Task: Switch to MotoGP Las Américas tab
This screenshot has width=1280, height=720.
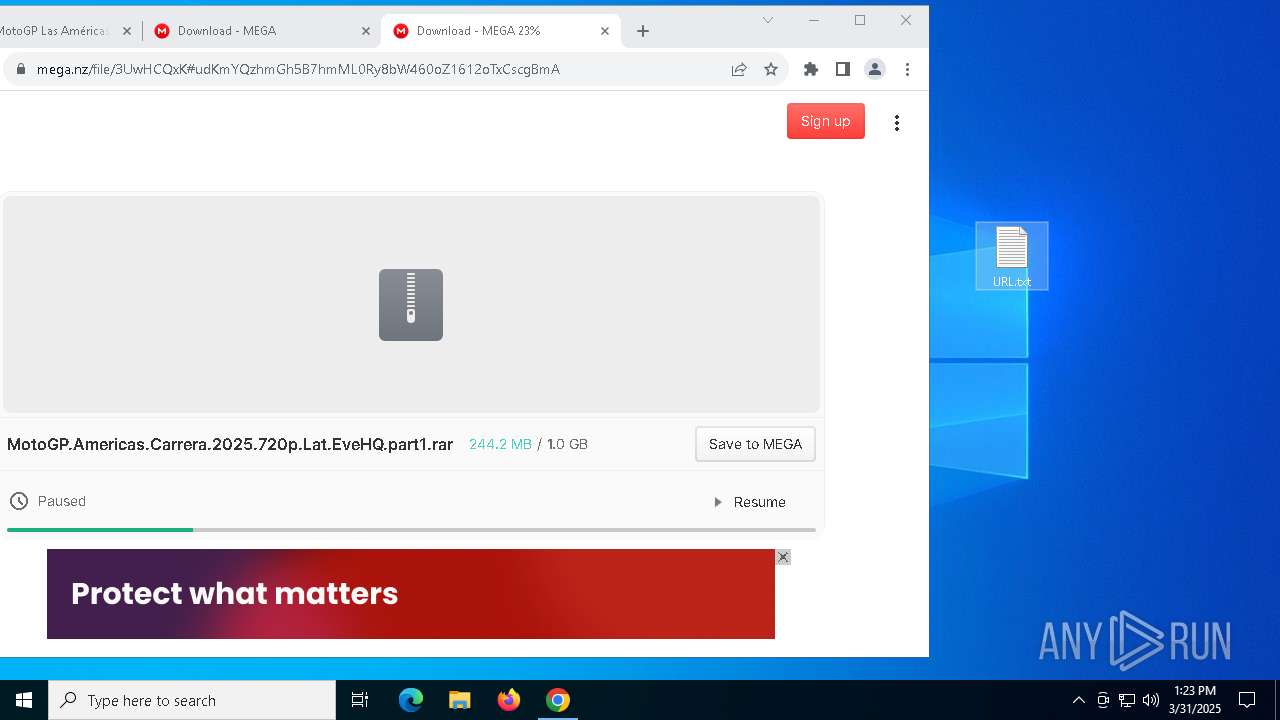Action: [x=55, y=31]
